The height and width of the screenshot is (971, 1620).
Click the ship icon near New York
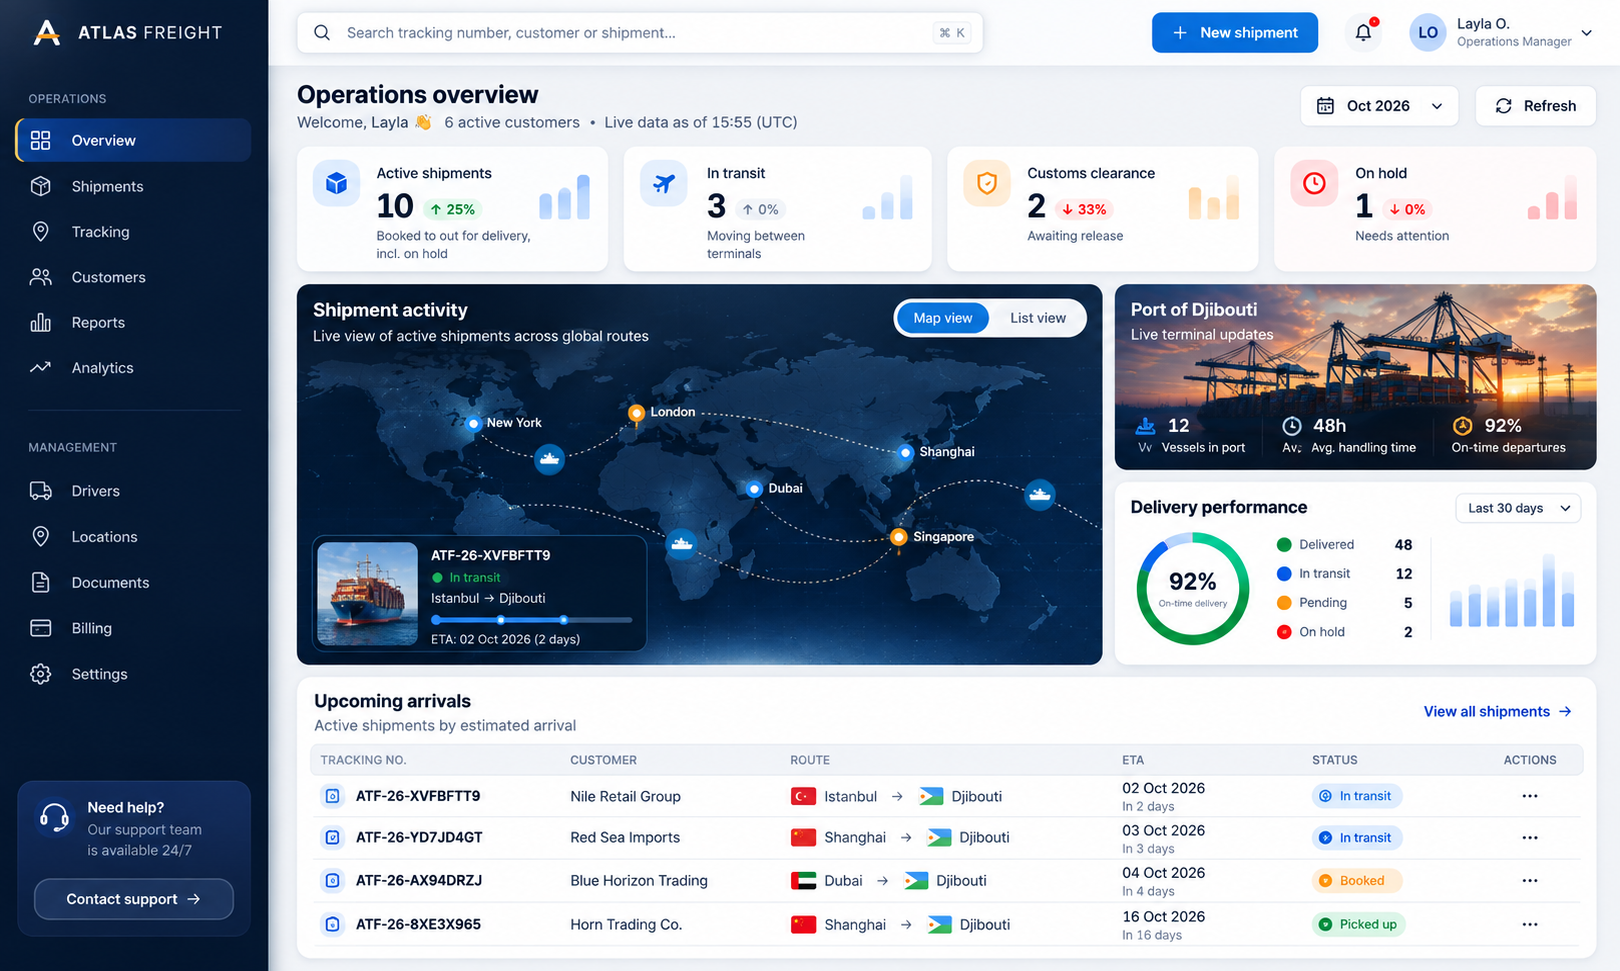pyautogui.click(x=549, y=460)
